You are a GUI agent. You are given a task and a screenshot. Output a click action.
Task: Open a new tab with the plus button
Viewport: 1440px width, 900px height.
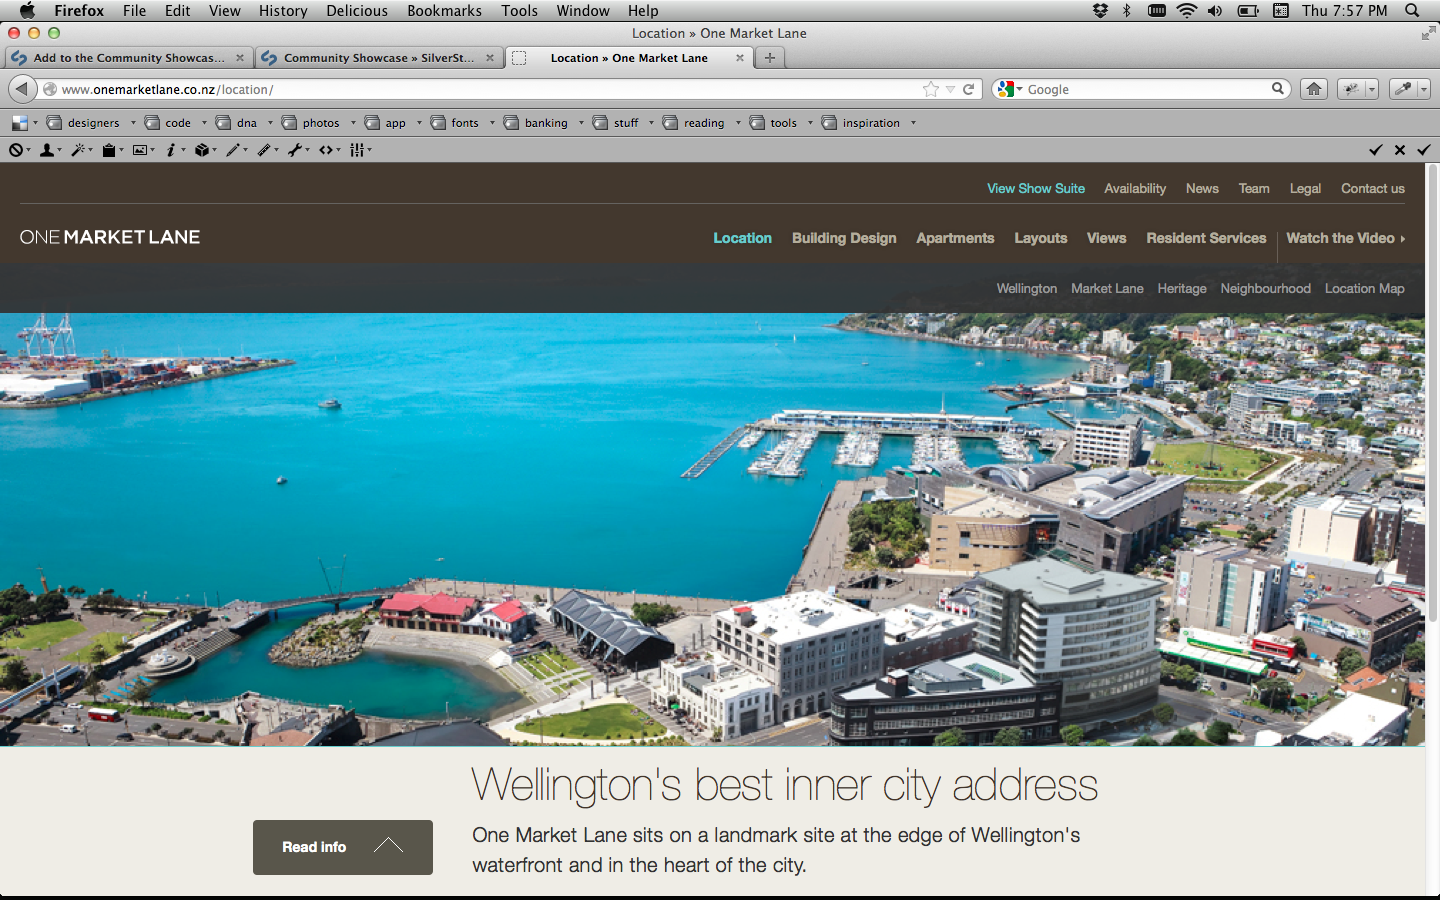point(769,58)
